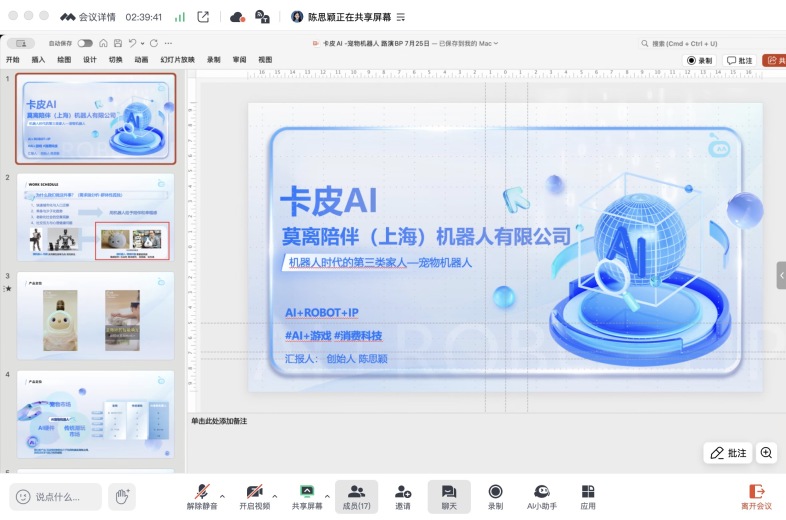The image size is (786, 520).
Task: Open the chat panel
Action: pos(449,495)
